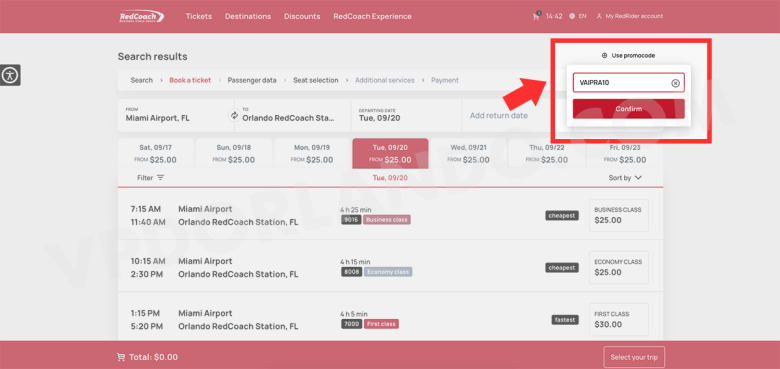780x369 pixels.
Task: Select the Sat, 09/17 date tab
Action: click(x=155, y=154)
